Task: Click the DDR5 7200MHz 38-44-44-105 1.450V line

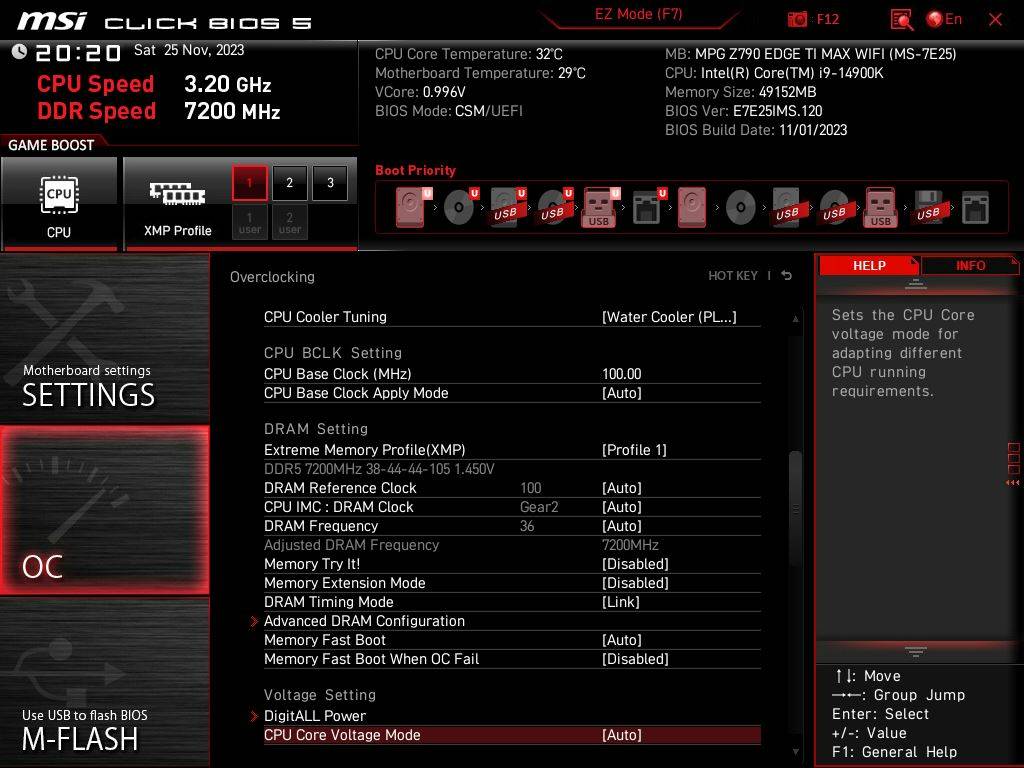Action: 379,469
